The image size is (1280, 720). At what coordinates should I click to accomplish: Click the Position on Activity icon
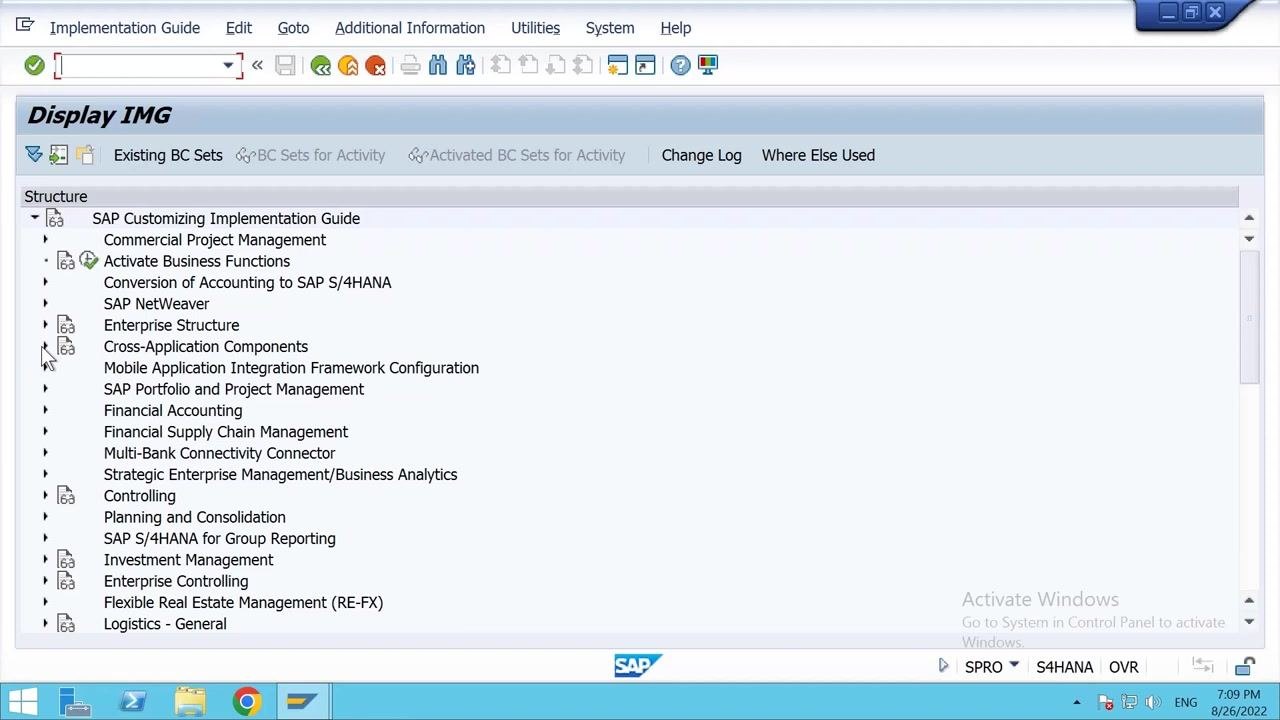(59, 155)
